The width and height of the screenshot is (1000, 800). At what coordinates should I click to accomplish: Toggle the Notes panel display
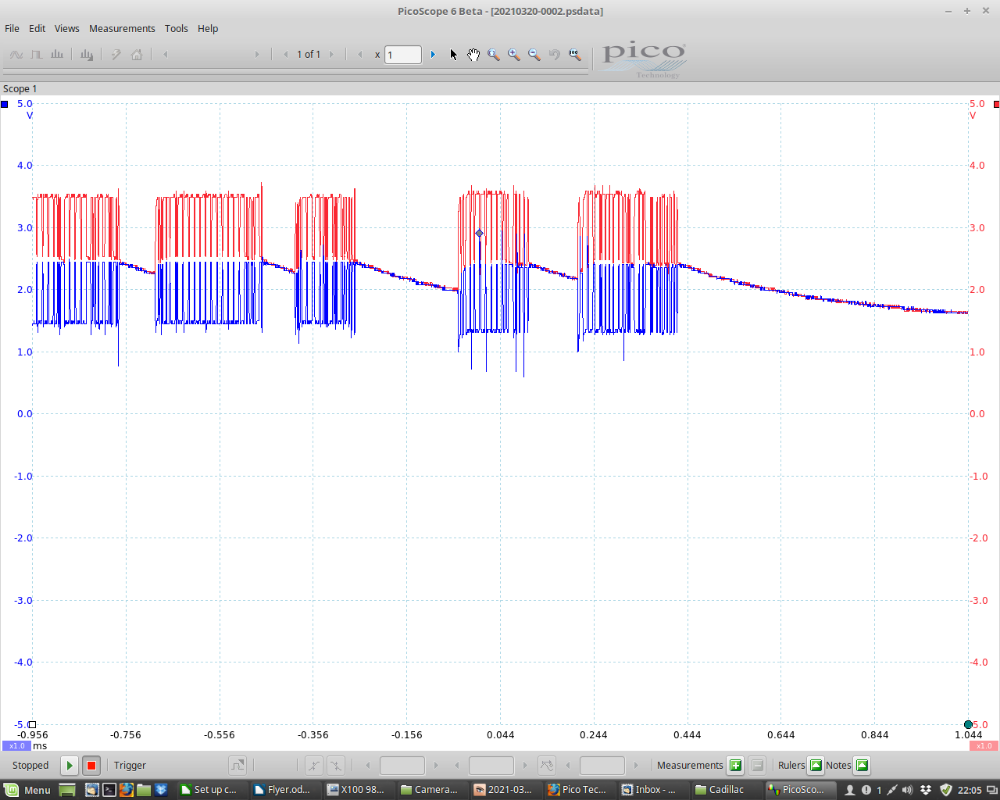pyautogui.click(x=862, y=766)
